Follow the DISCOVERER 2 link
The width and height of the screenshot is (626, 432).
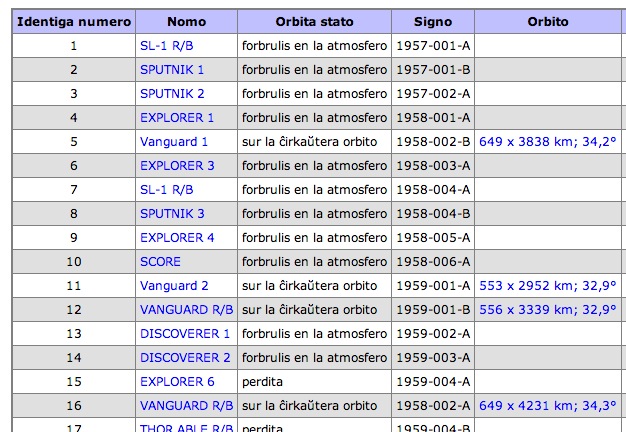(185, 358)
